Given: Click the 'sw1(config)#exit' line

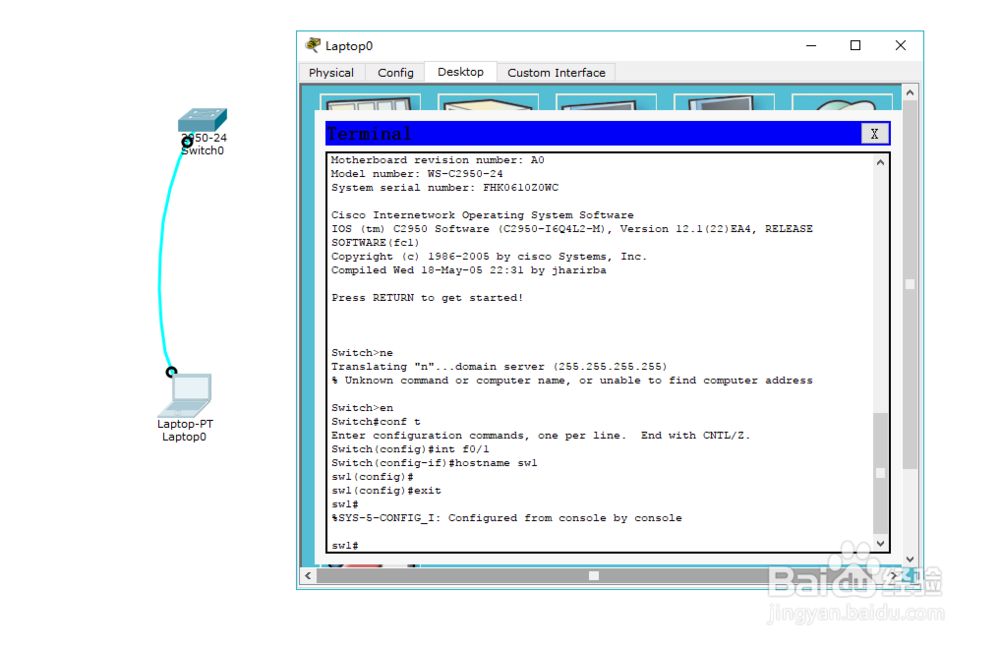Looking at the screenshot, I should click(x=386, y=490).
